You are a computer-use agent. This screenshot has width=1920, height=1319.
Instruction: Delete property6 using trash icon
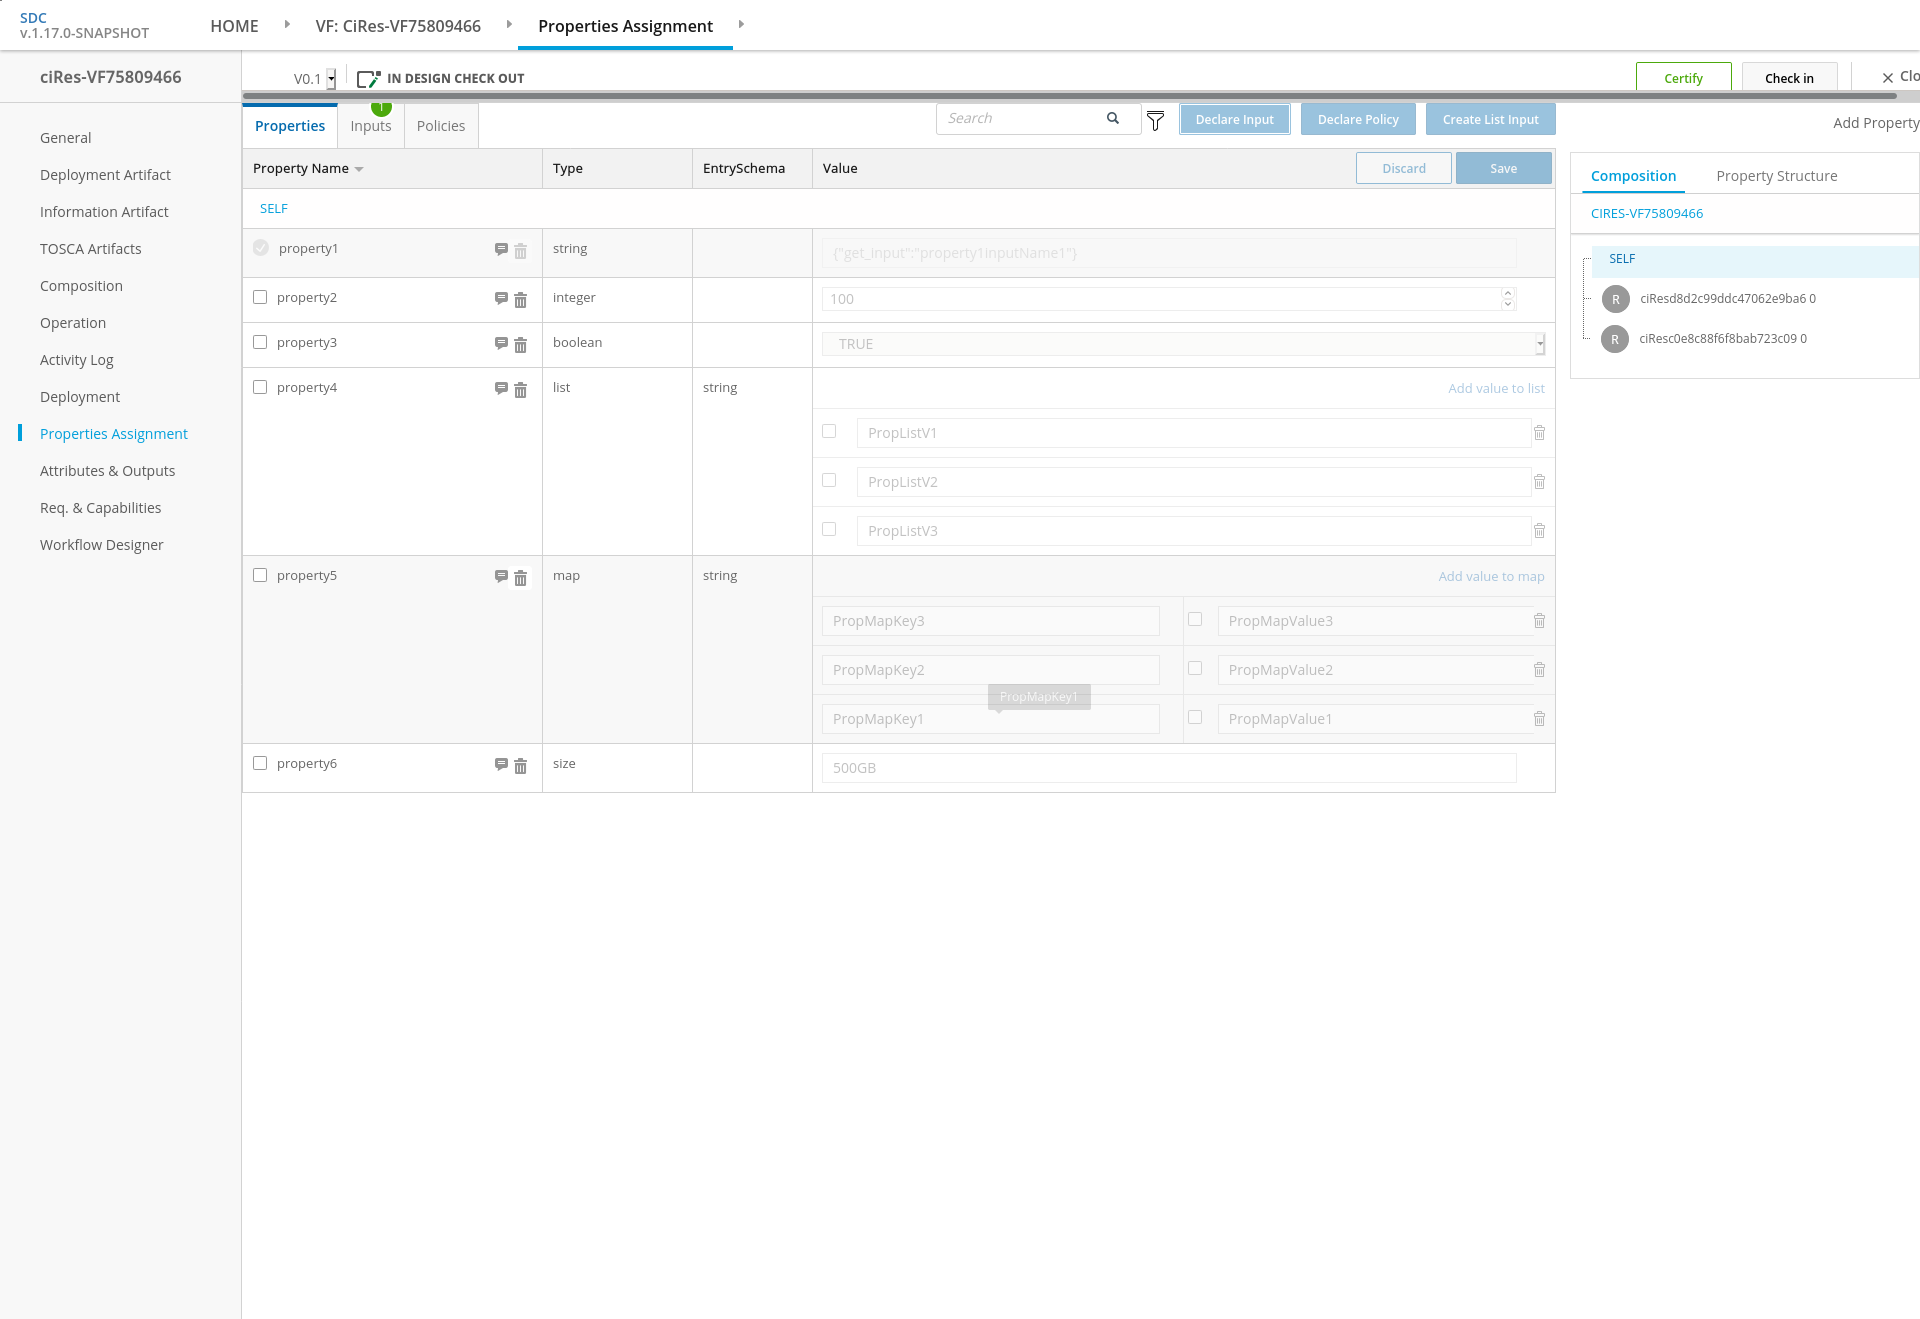point(520,766)
